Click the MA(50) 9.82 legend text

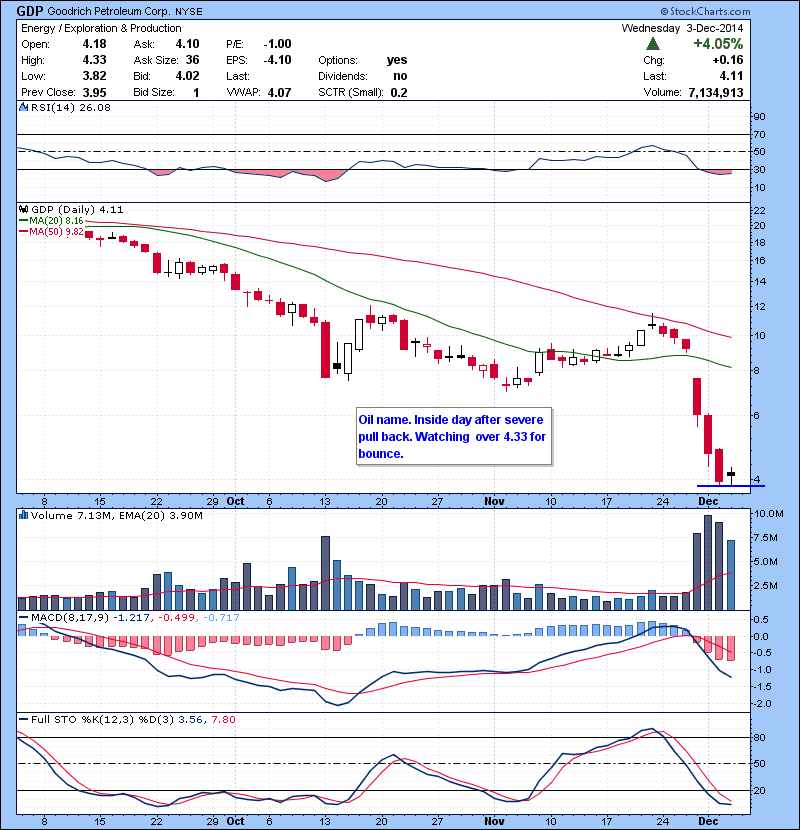click(x=57, y=232)
